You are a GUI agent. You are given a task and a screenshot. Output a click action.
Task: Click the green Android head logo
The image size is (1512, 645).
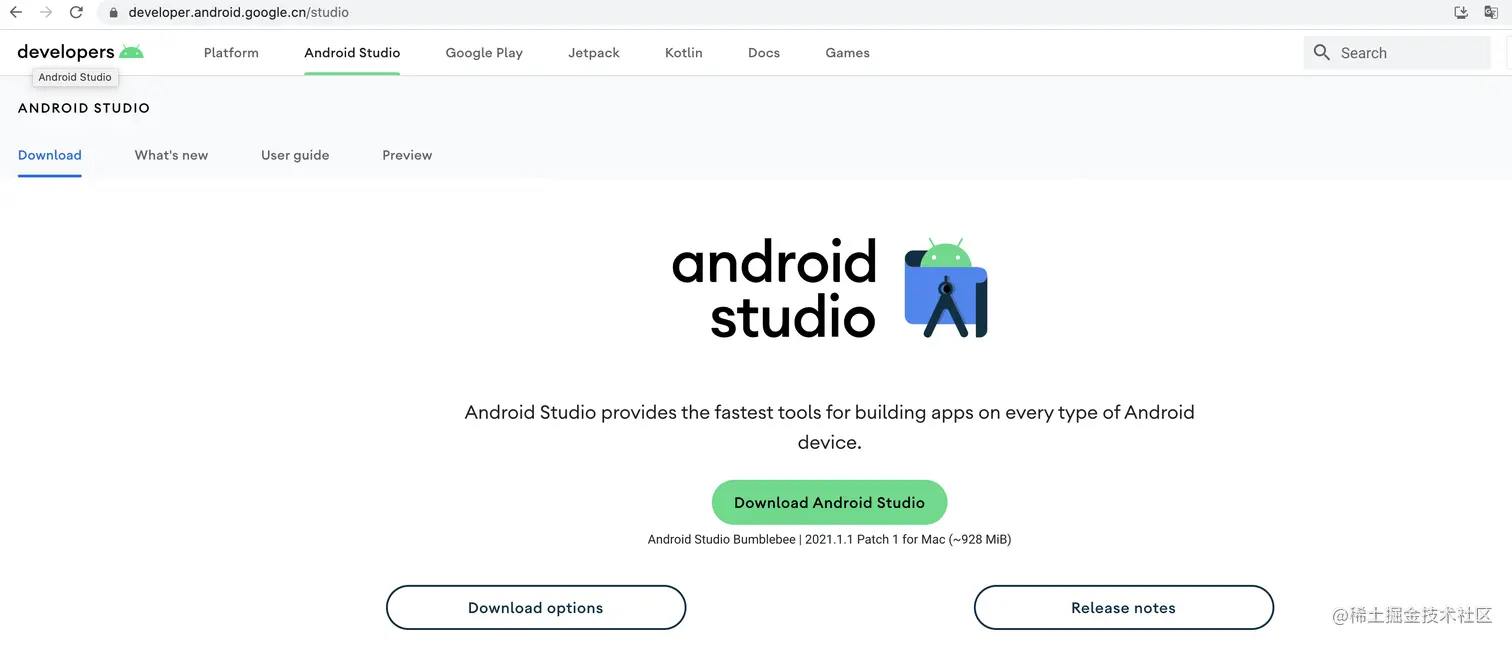[131, 52]
